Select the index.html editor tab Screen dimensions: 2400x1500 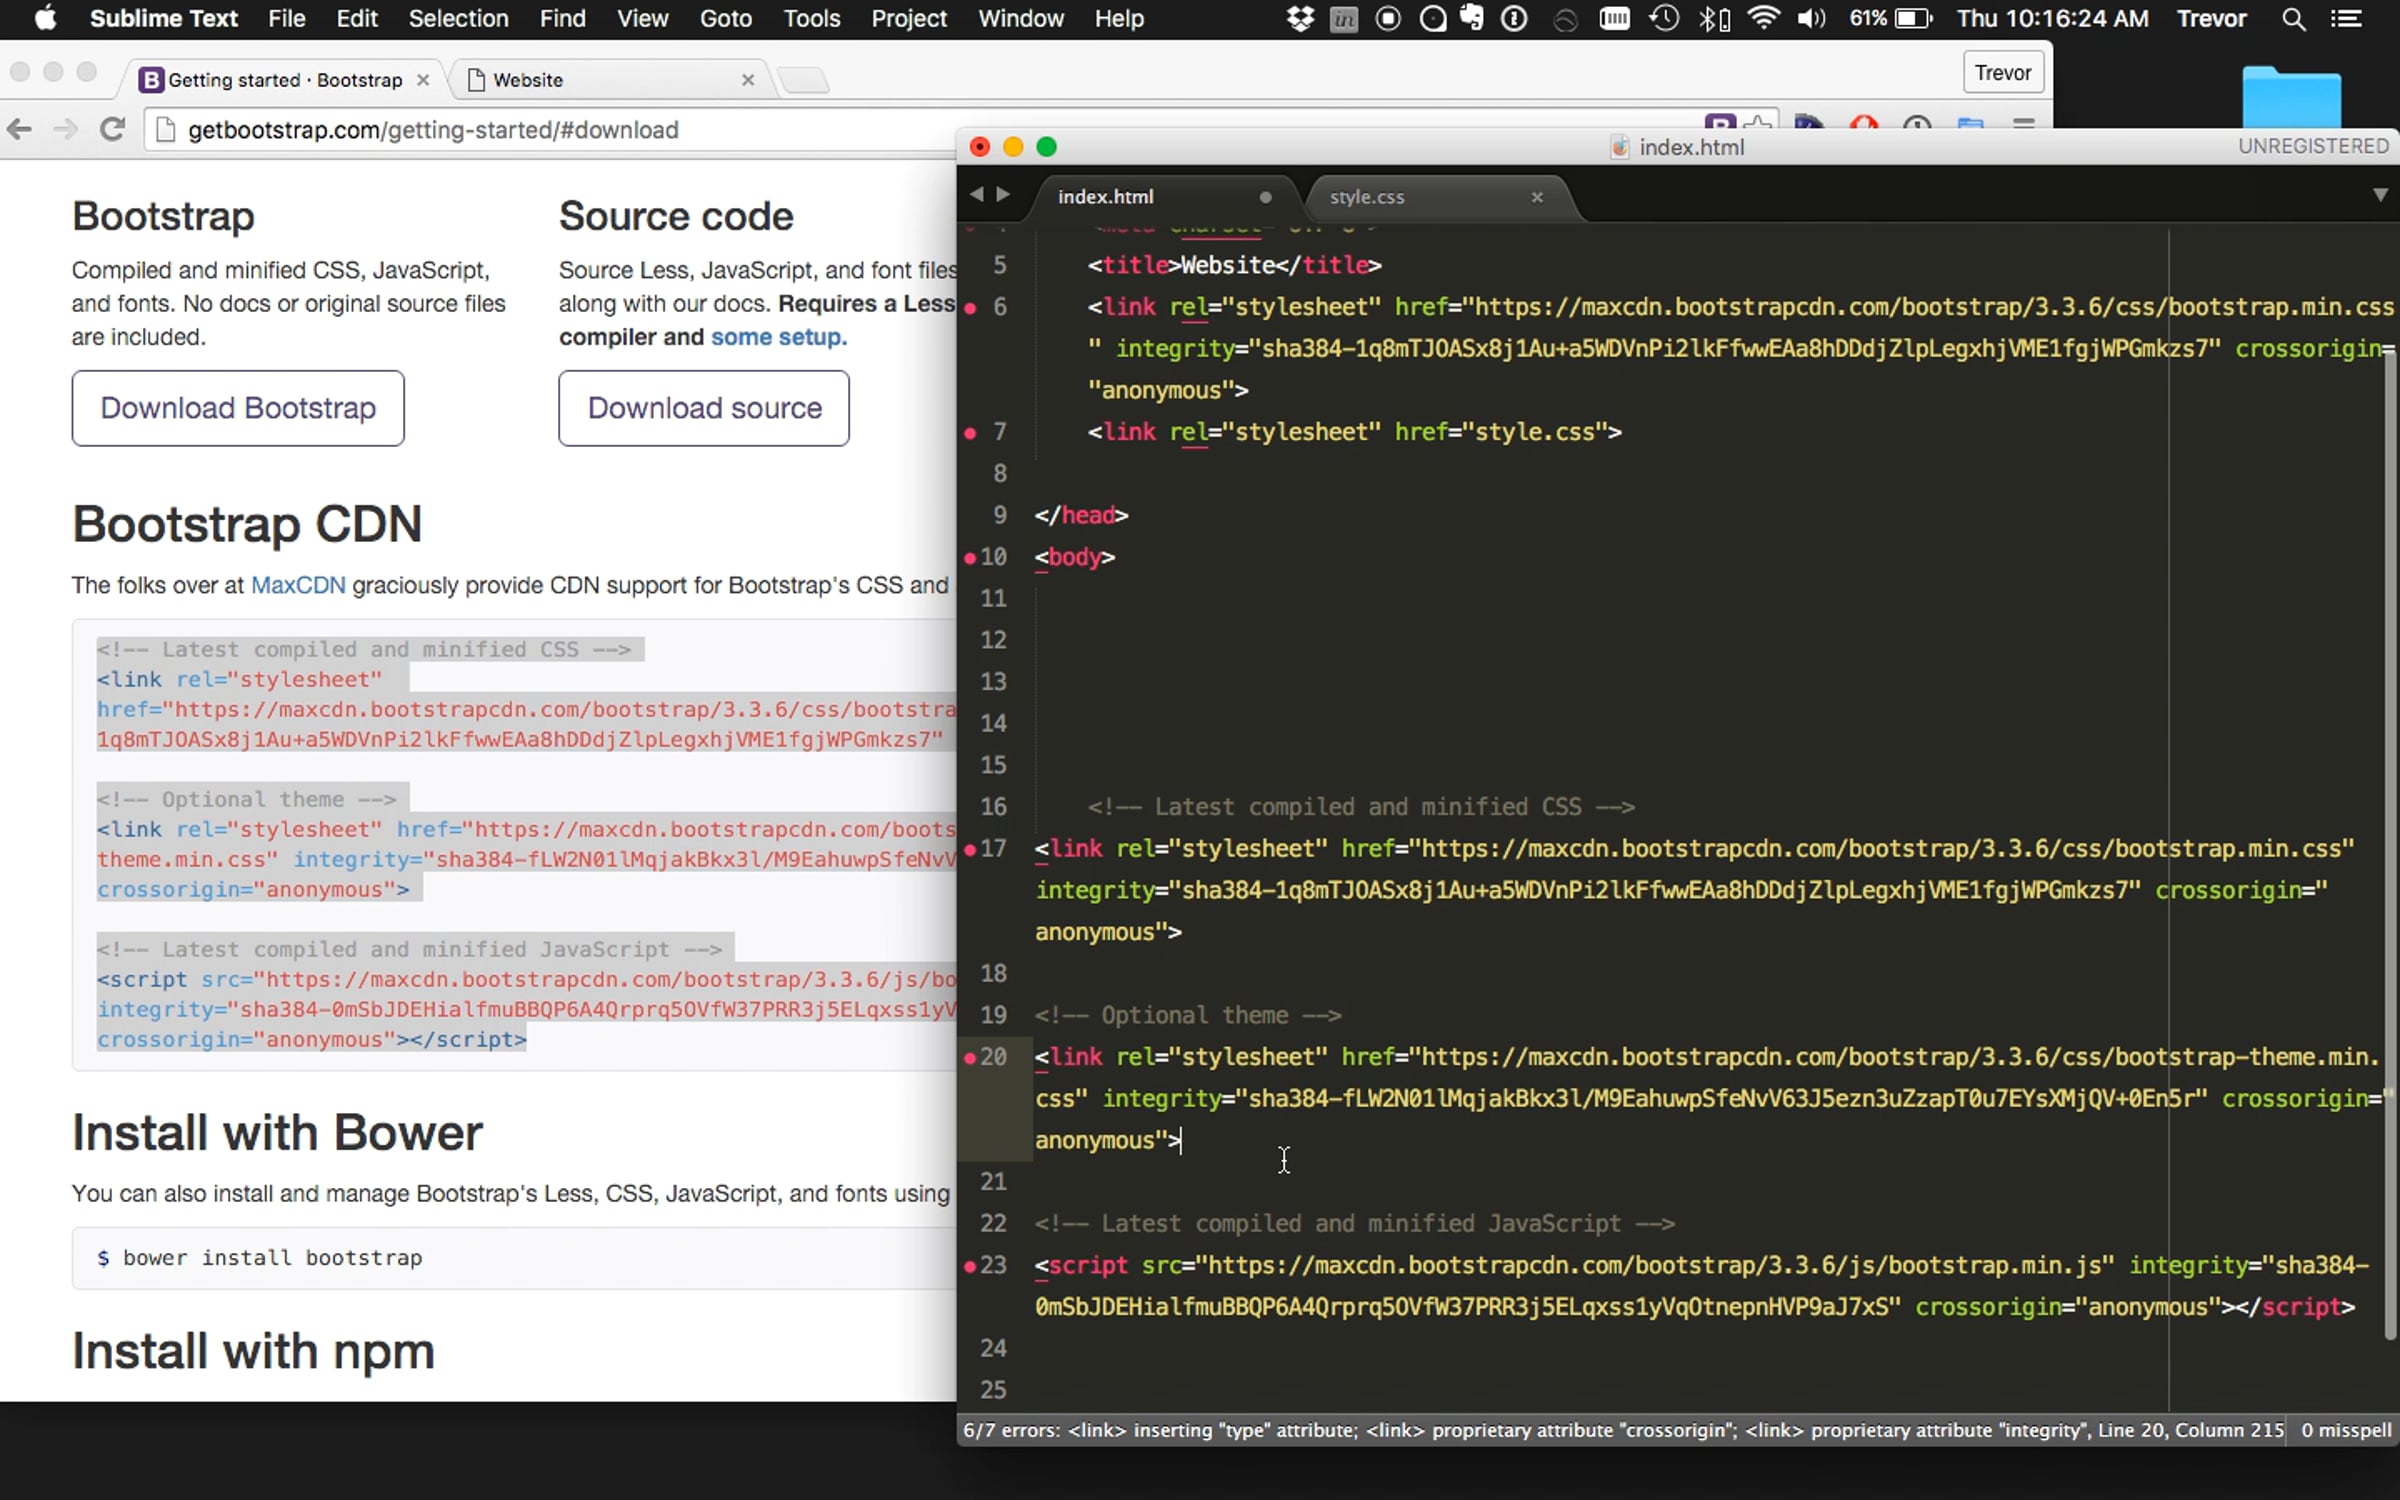pyautogui.click(x=1160, y=197)
